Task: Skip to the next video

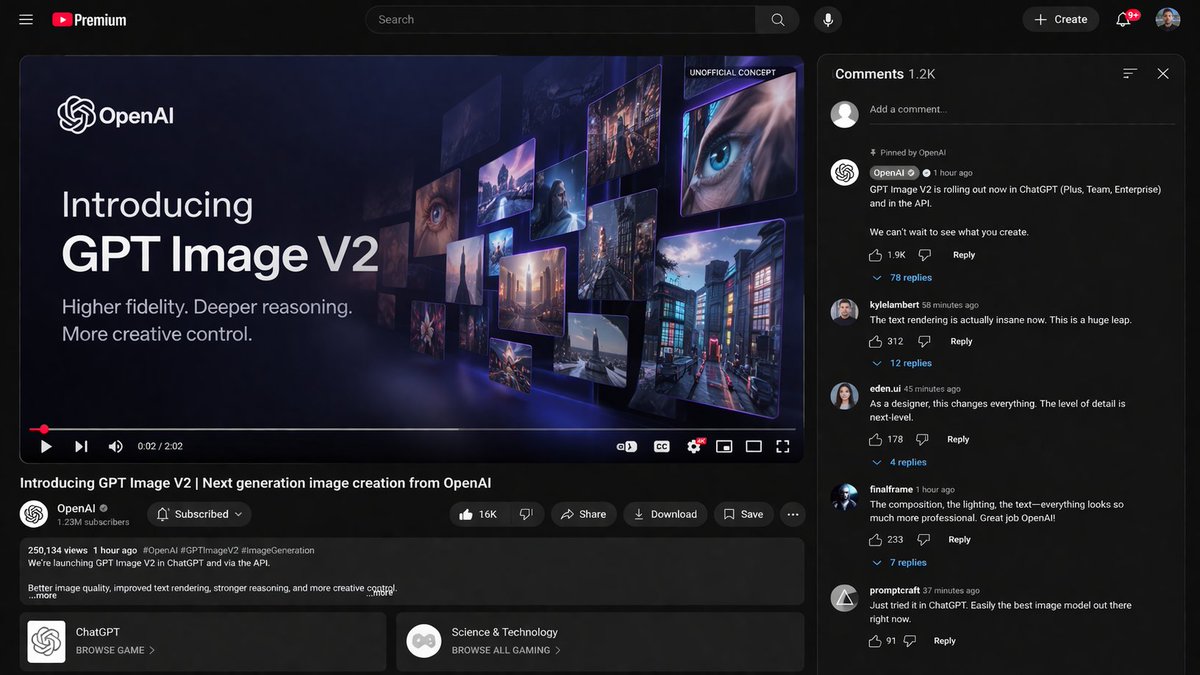Action: click(81, 446)
